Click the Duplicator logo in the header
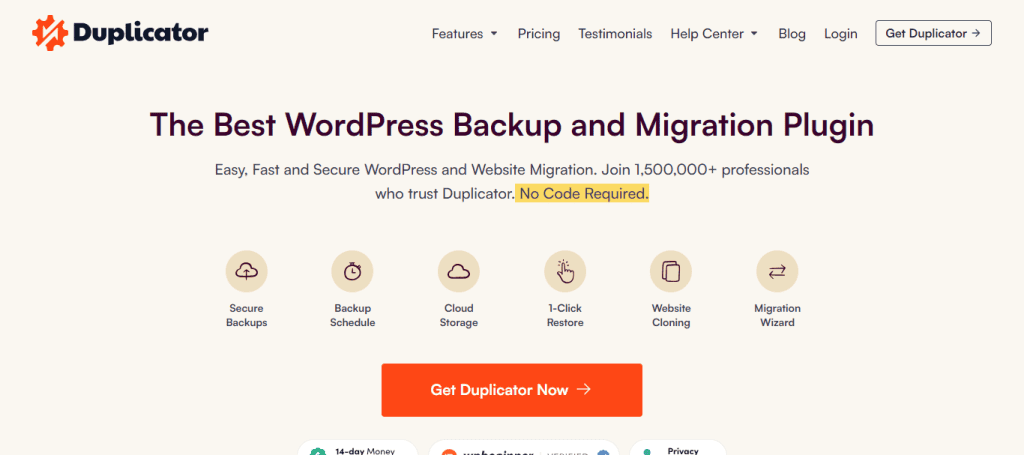The height and width of the screenshot is (455, 1024). tap(119, 33)
